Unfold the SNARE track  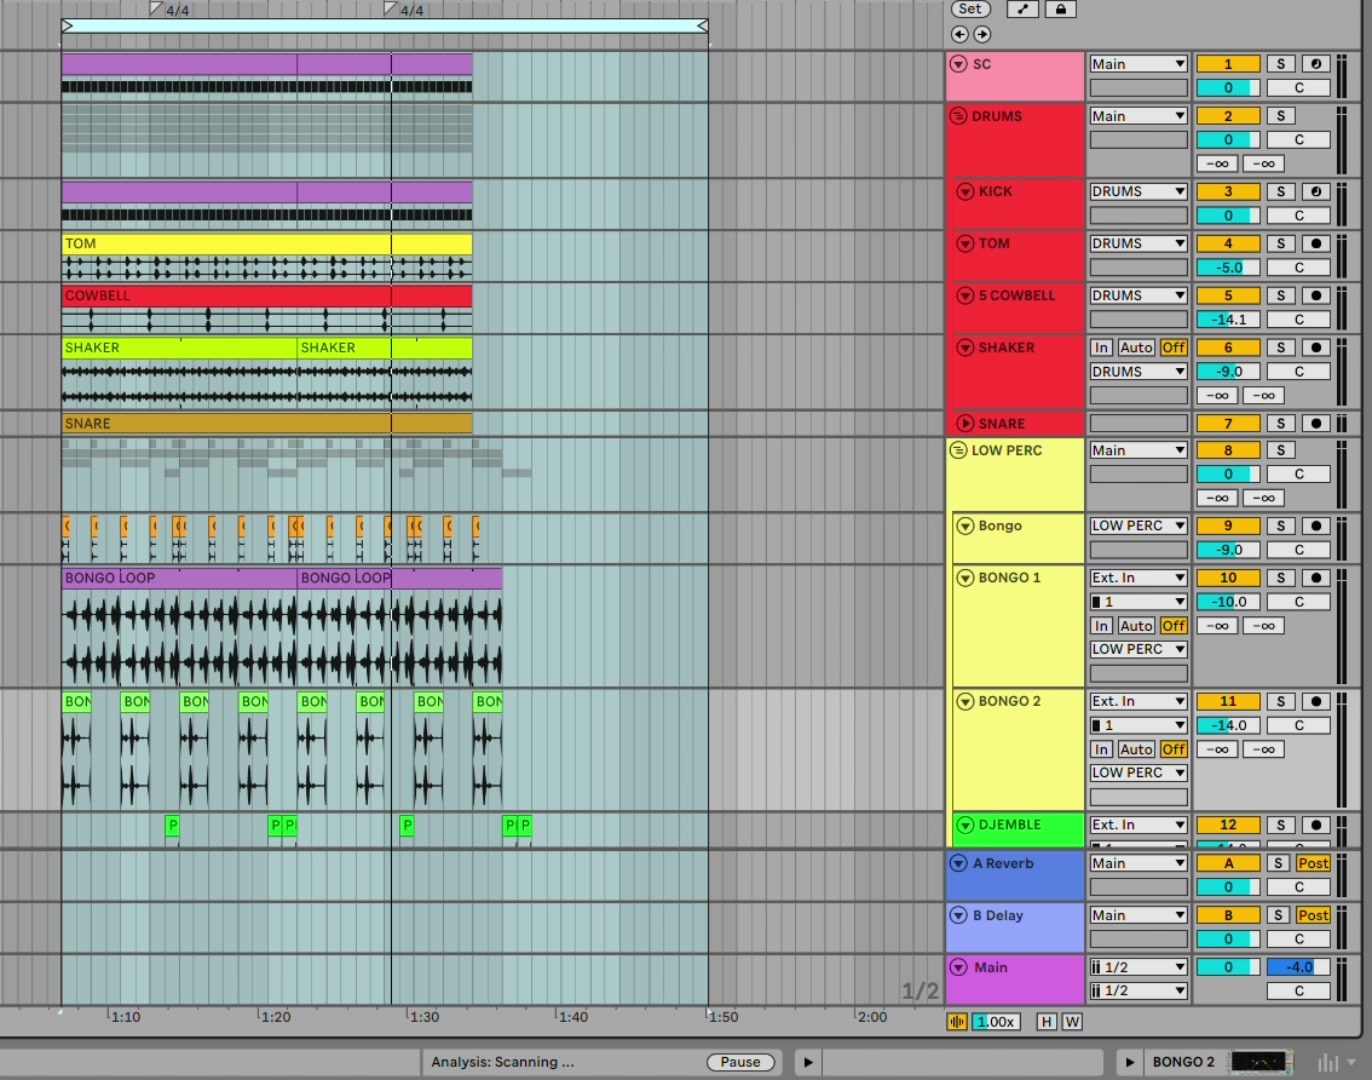click(x=965, y=423)
